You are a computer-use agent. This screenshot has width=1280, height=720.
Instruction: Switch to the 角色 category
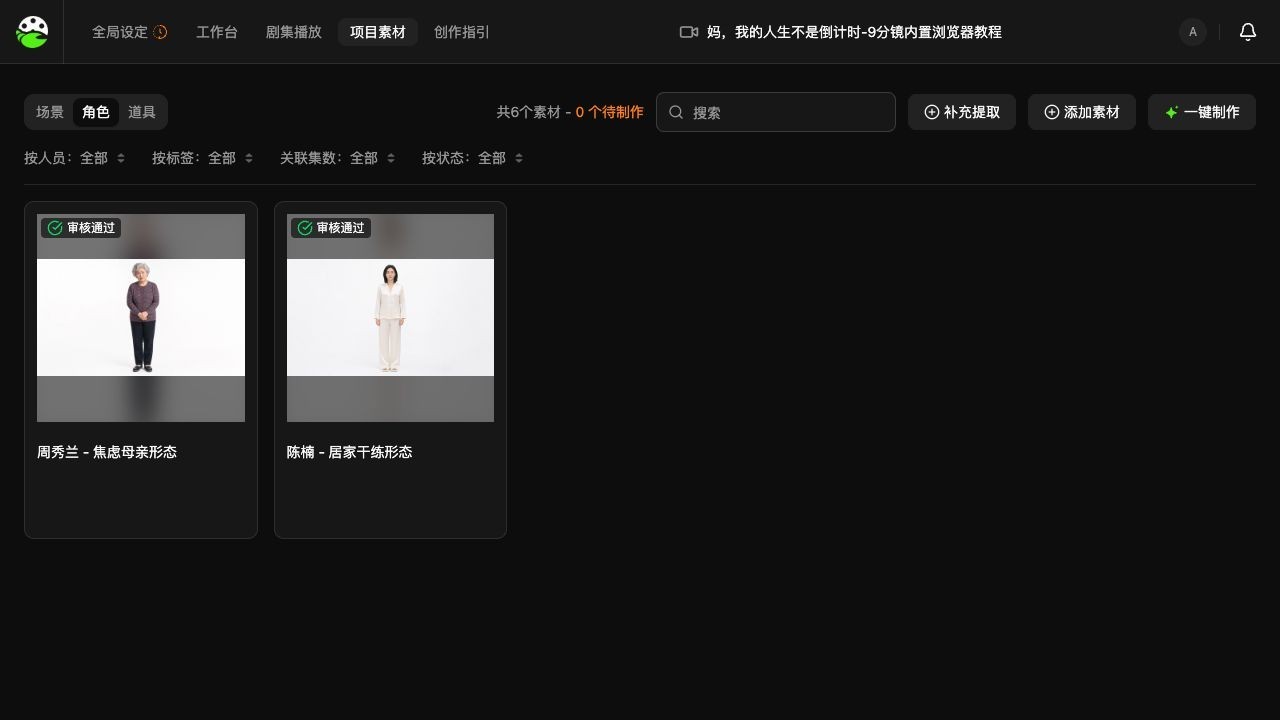click(96, 112)
